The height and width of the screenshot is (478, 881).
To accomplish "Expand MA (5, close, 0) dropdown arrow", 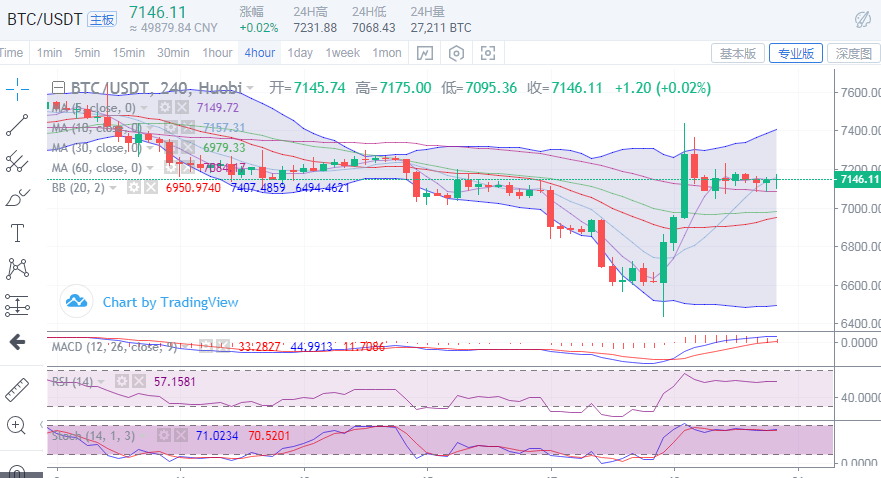I will coord(144,108).
